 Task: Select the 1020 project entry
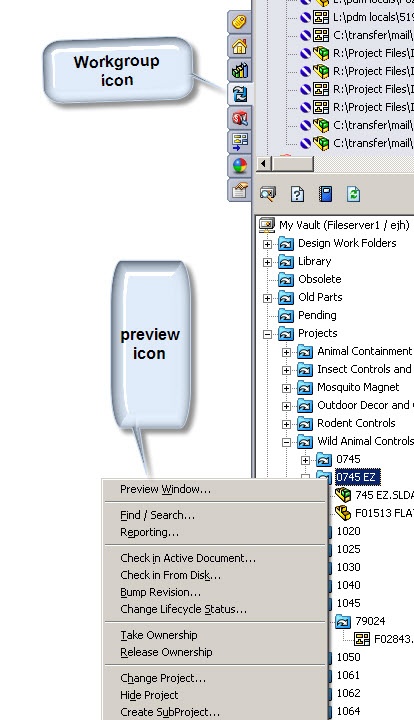click(x=348, y=531)
